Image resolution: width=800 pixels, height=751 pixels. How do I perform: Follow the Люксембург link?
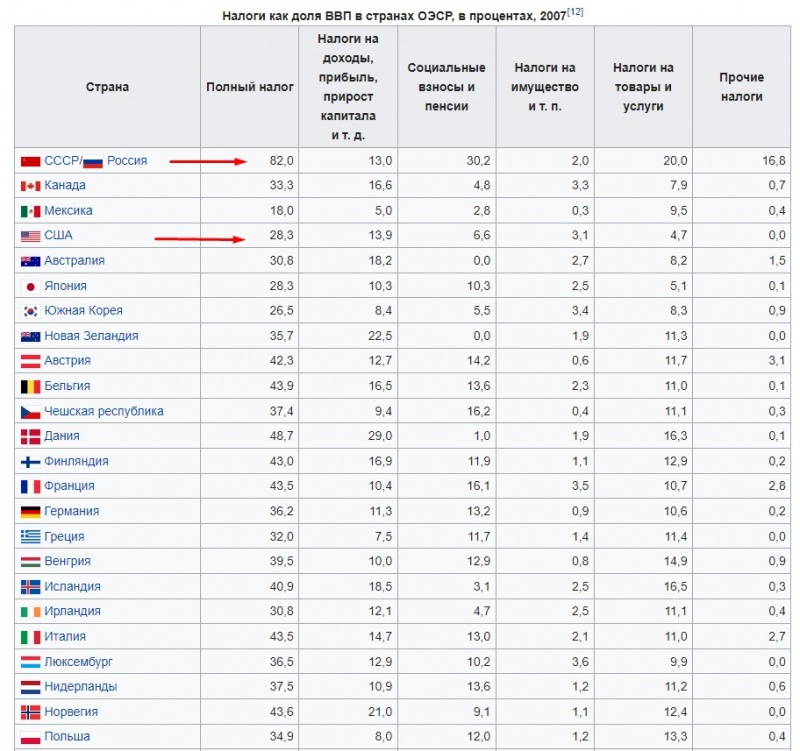pos(79,662)
